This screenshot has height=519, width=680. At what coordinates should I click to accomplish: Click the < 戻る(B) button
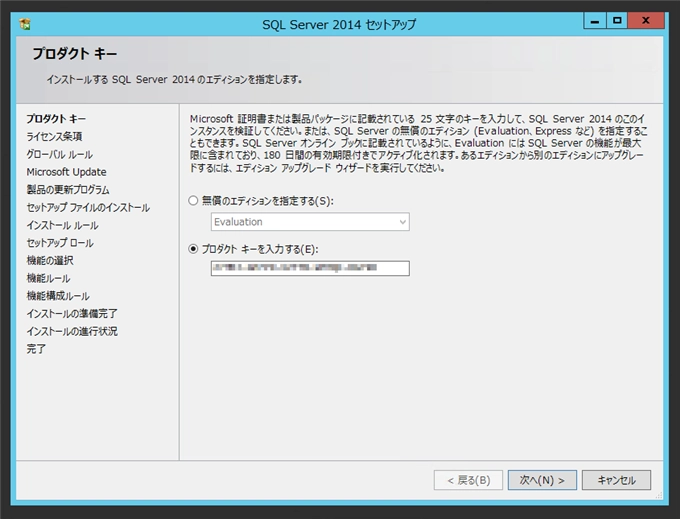point(468,480)
